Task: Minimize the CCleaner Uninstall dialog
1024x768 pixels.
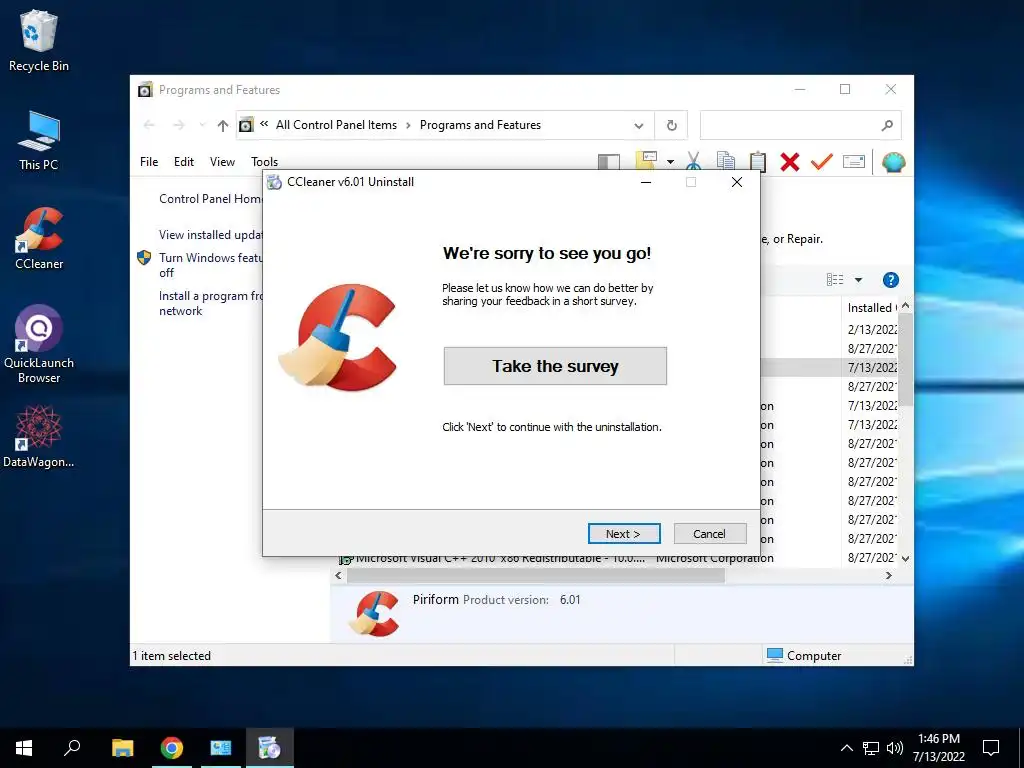Action: pyautogui.click(x=646, y=182)
